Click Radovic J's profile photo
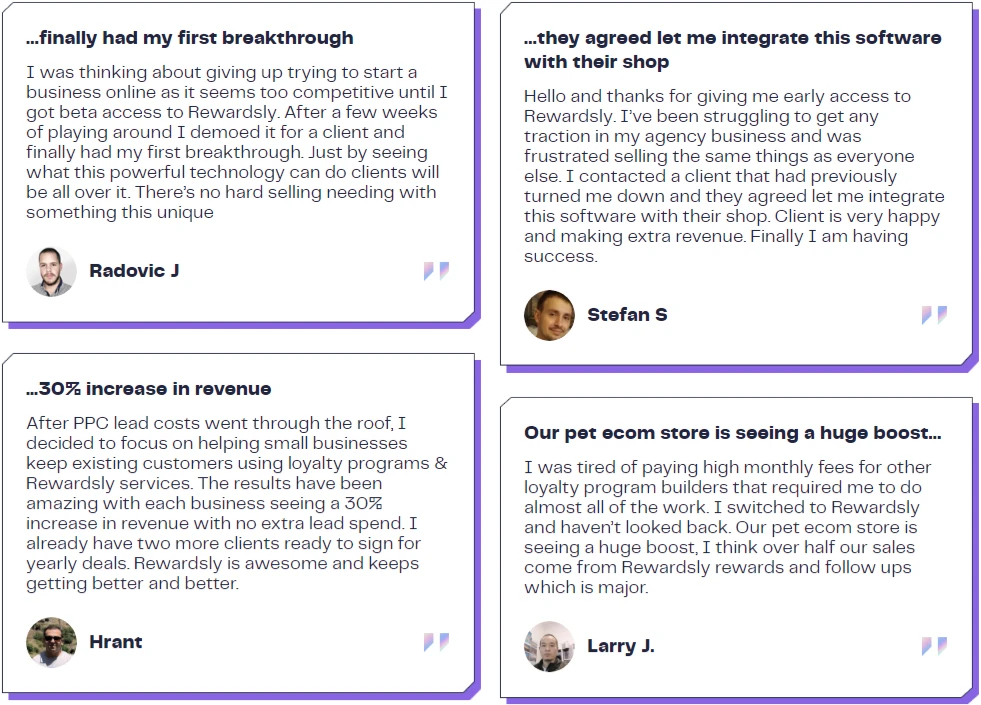Image resolution: width=981 pixels, height=705 pixels. pyautogui.click(x=51, y=271)
